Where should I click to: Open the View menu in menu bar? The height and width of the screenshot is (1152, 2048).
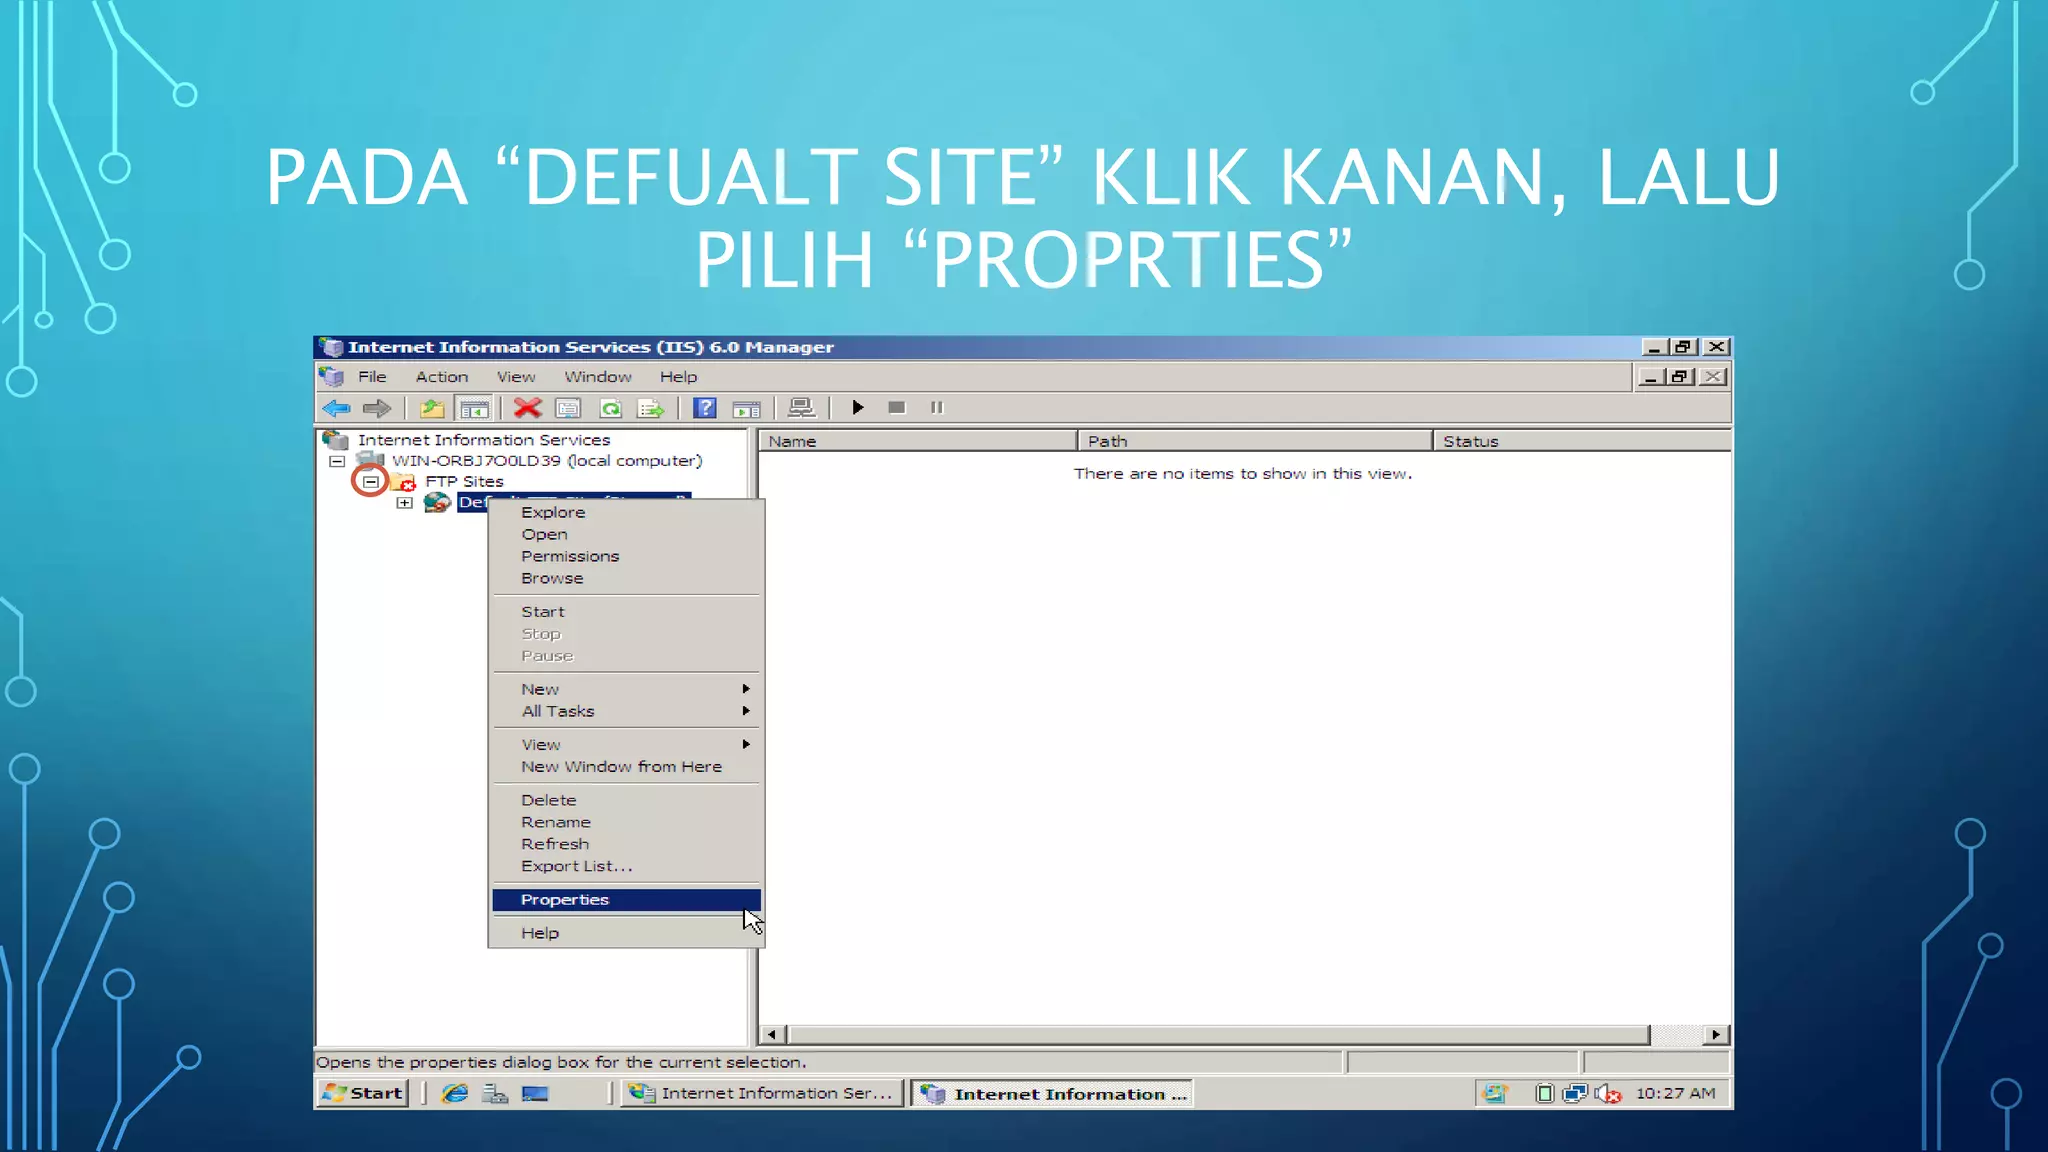pyautogui.click(x=516, y=377)
